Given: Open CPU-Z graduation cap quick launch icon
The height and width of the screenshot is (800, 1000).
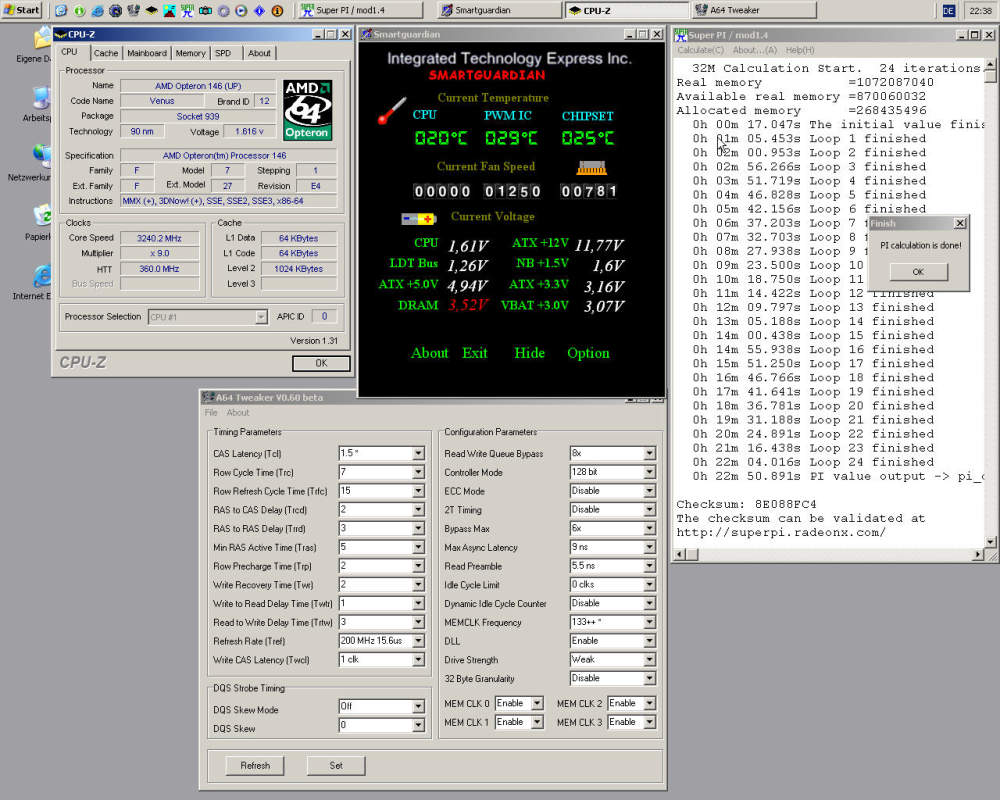Looking at the screenshot, I should tap(151, 10).
